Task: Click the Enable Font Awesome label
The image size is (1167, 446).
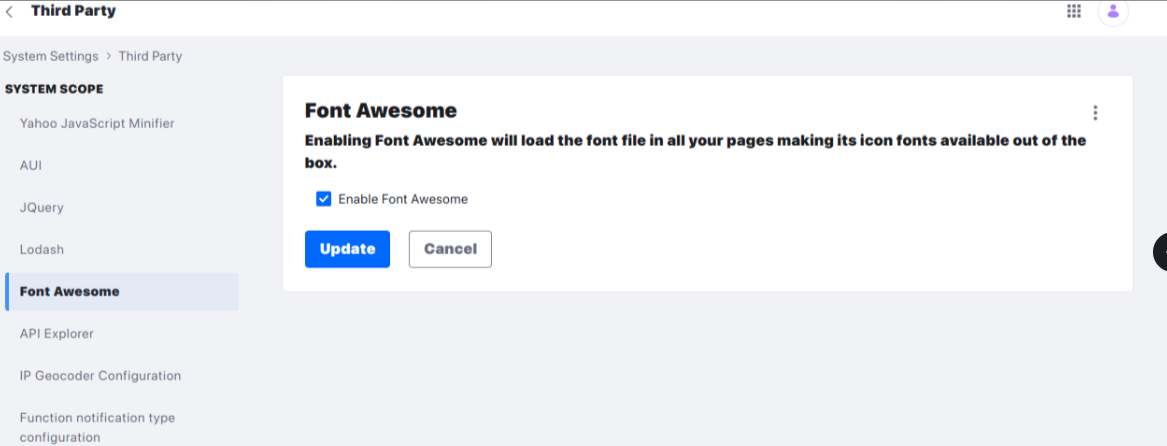Action: pyautogui.click(x=403, y=199)
